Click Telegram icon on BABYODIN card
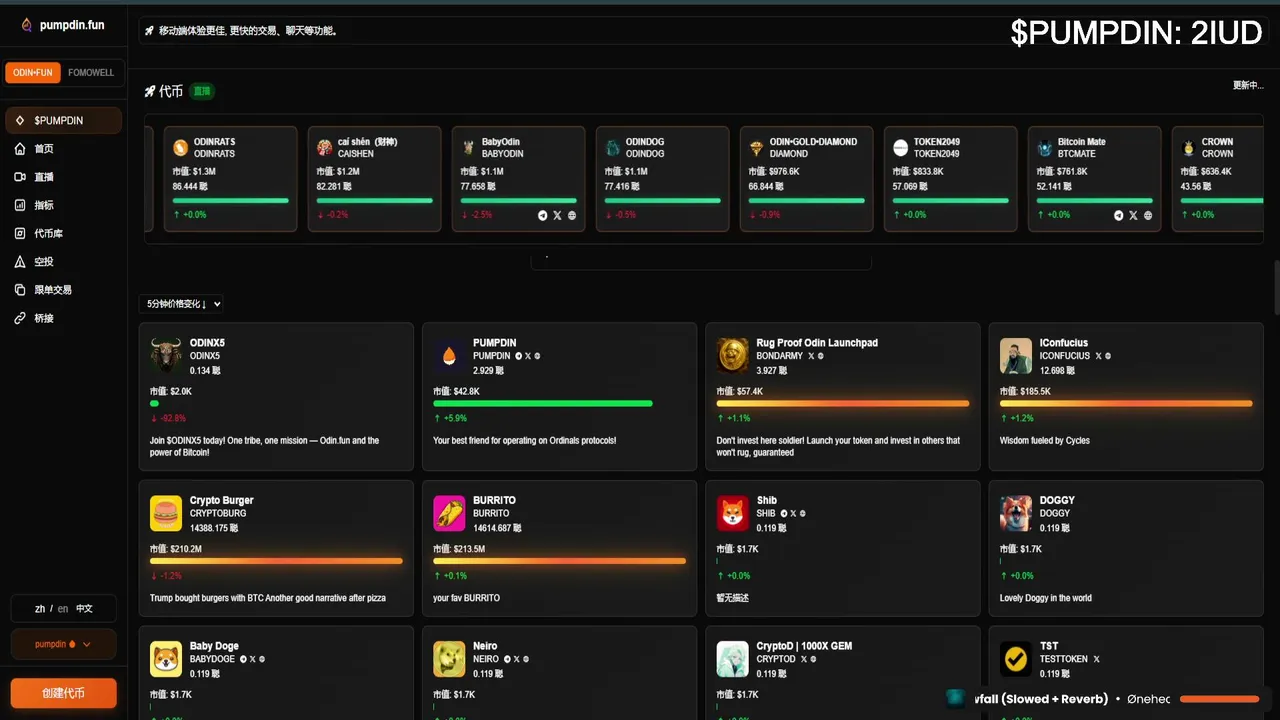This screenshot has height=720, width=1280. point(543,215)
